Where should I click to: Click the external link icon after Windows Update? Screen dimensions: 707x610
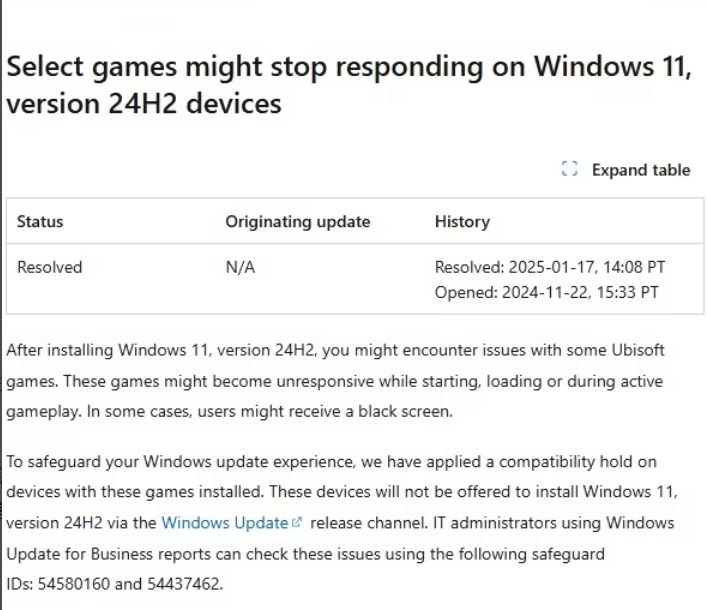point(297,522)
